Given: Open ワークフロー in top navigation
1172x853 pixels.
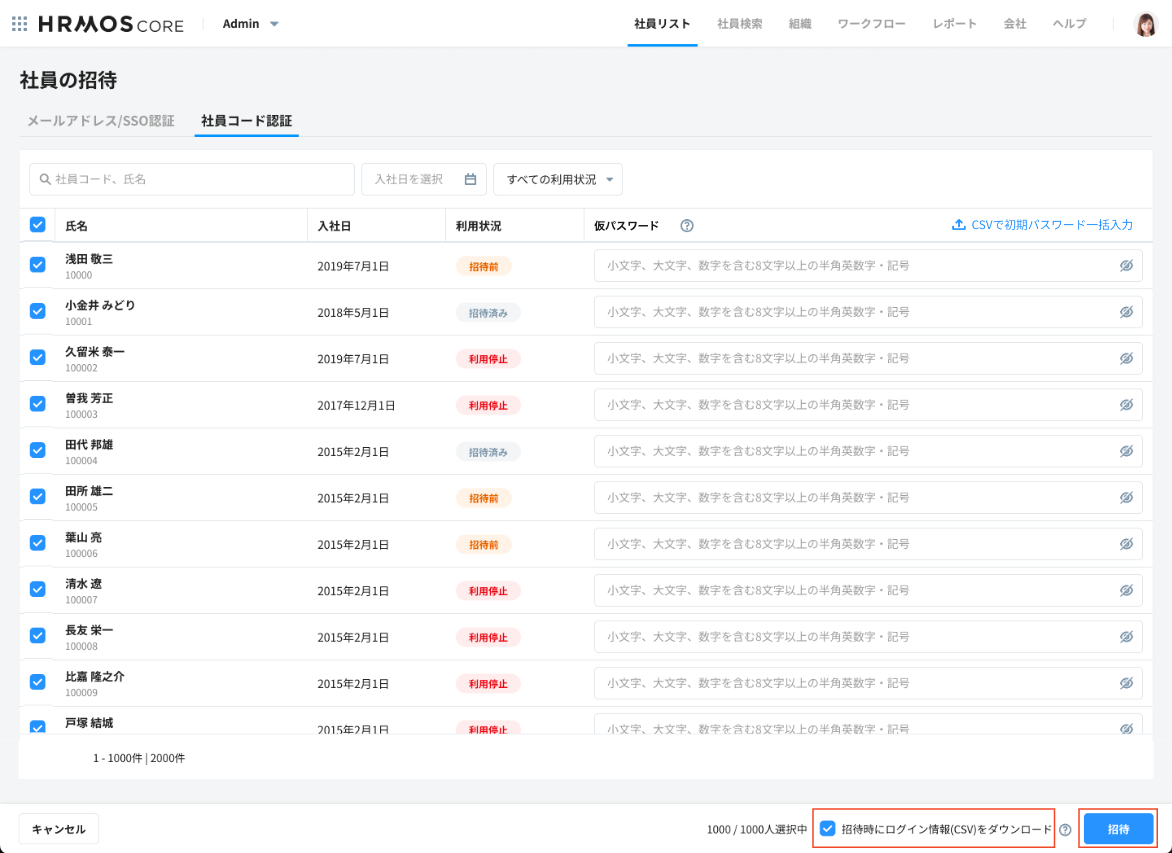Looking at the screenshot, I should coord(872,24).
